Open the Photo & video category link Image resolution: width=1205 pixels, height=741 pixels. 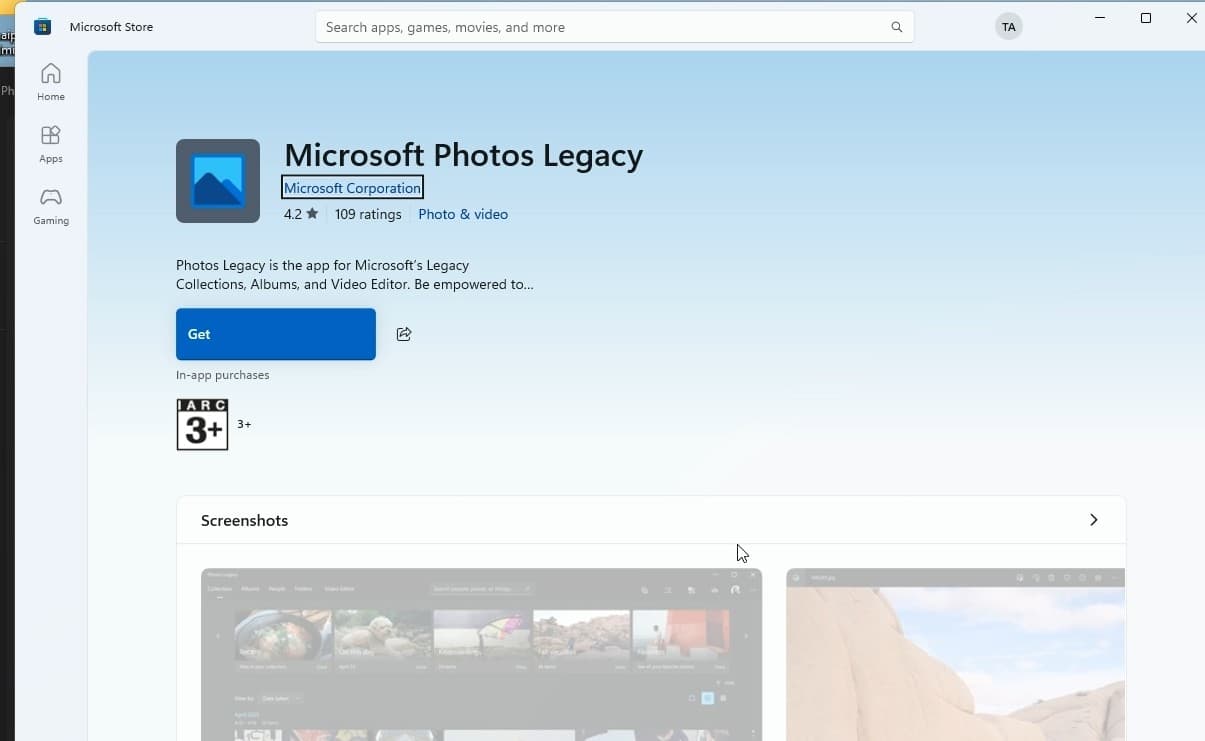463,214
